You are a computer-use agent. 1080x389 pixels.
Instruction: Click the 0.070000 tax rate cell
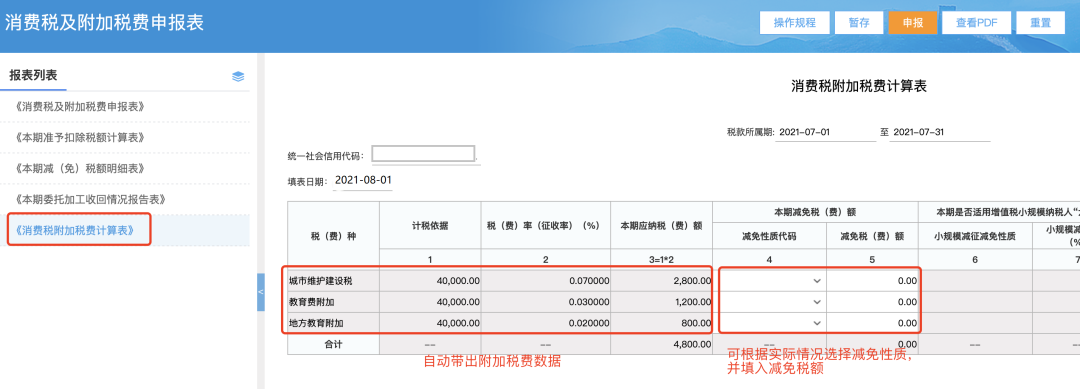[x=546, y=281]
